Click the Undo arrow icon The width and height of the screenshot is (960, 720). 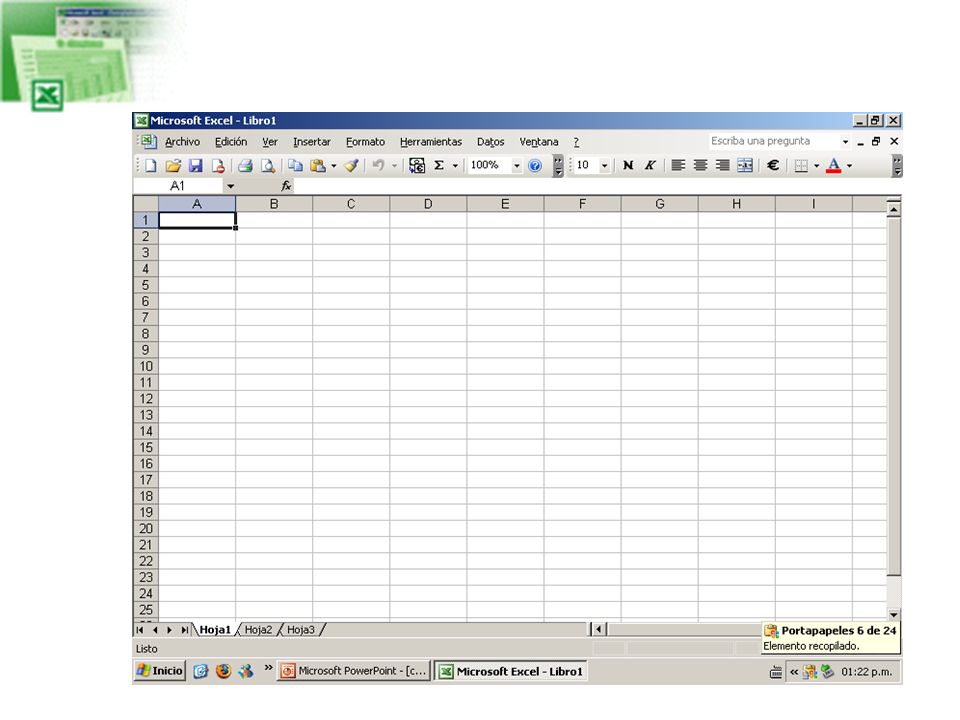coord(378,165)
